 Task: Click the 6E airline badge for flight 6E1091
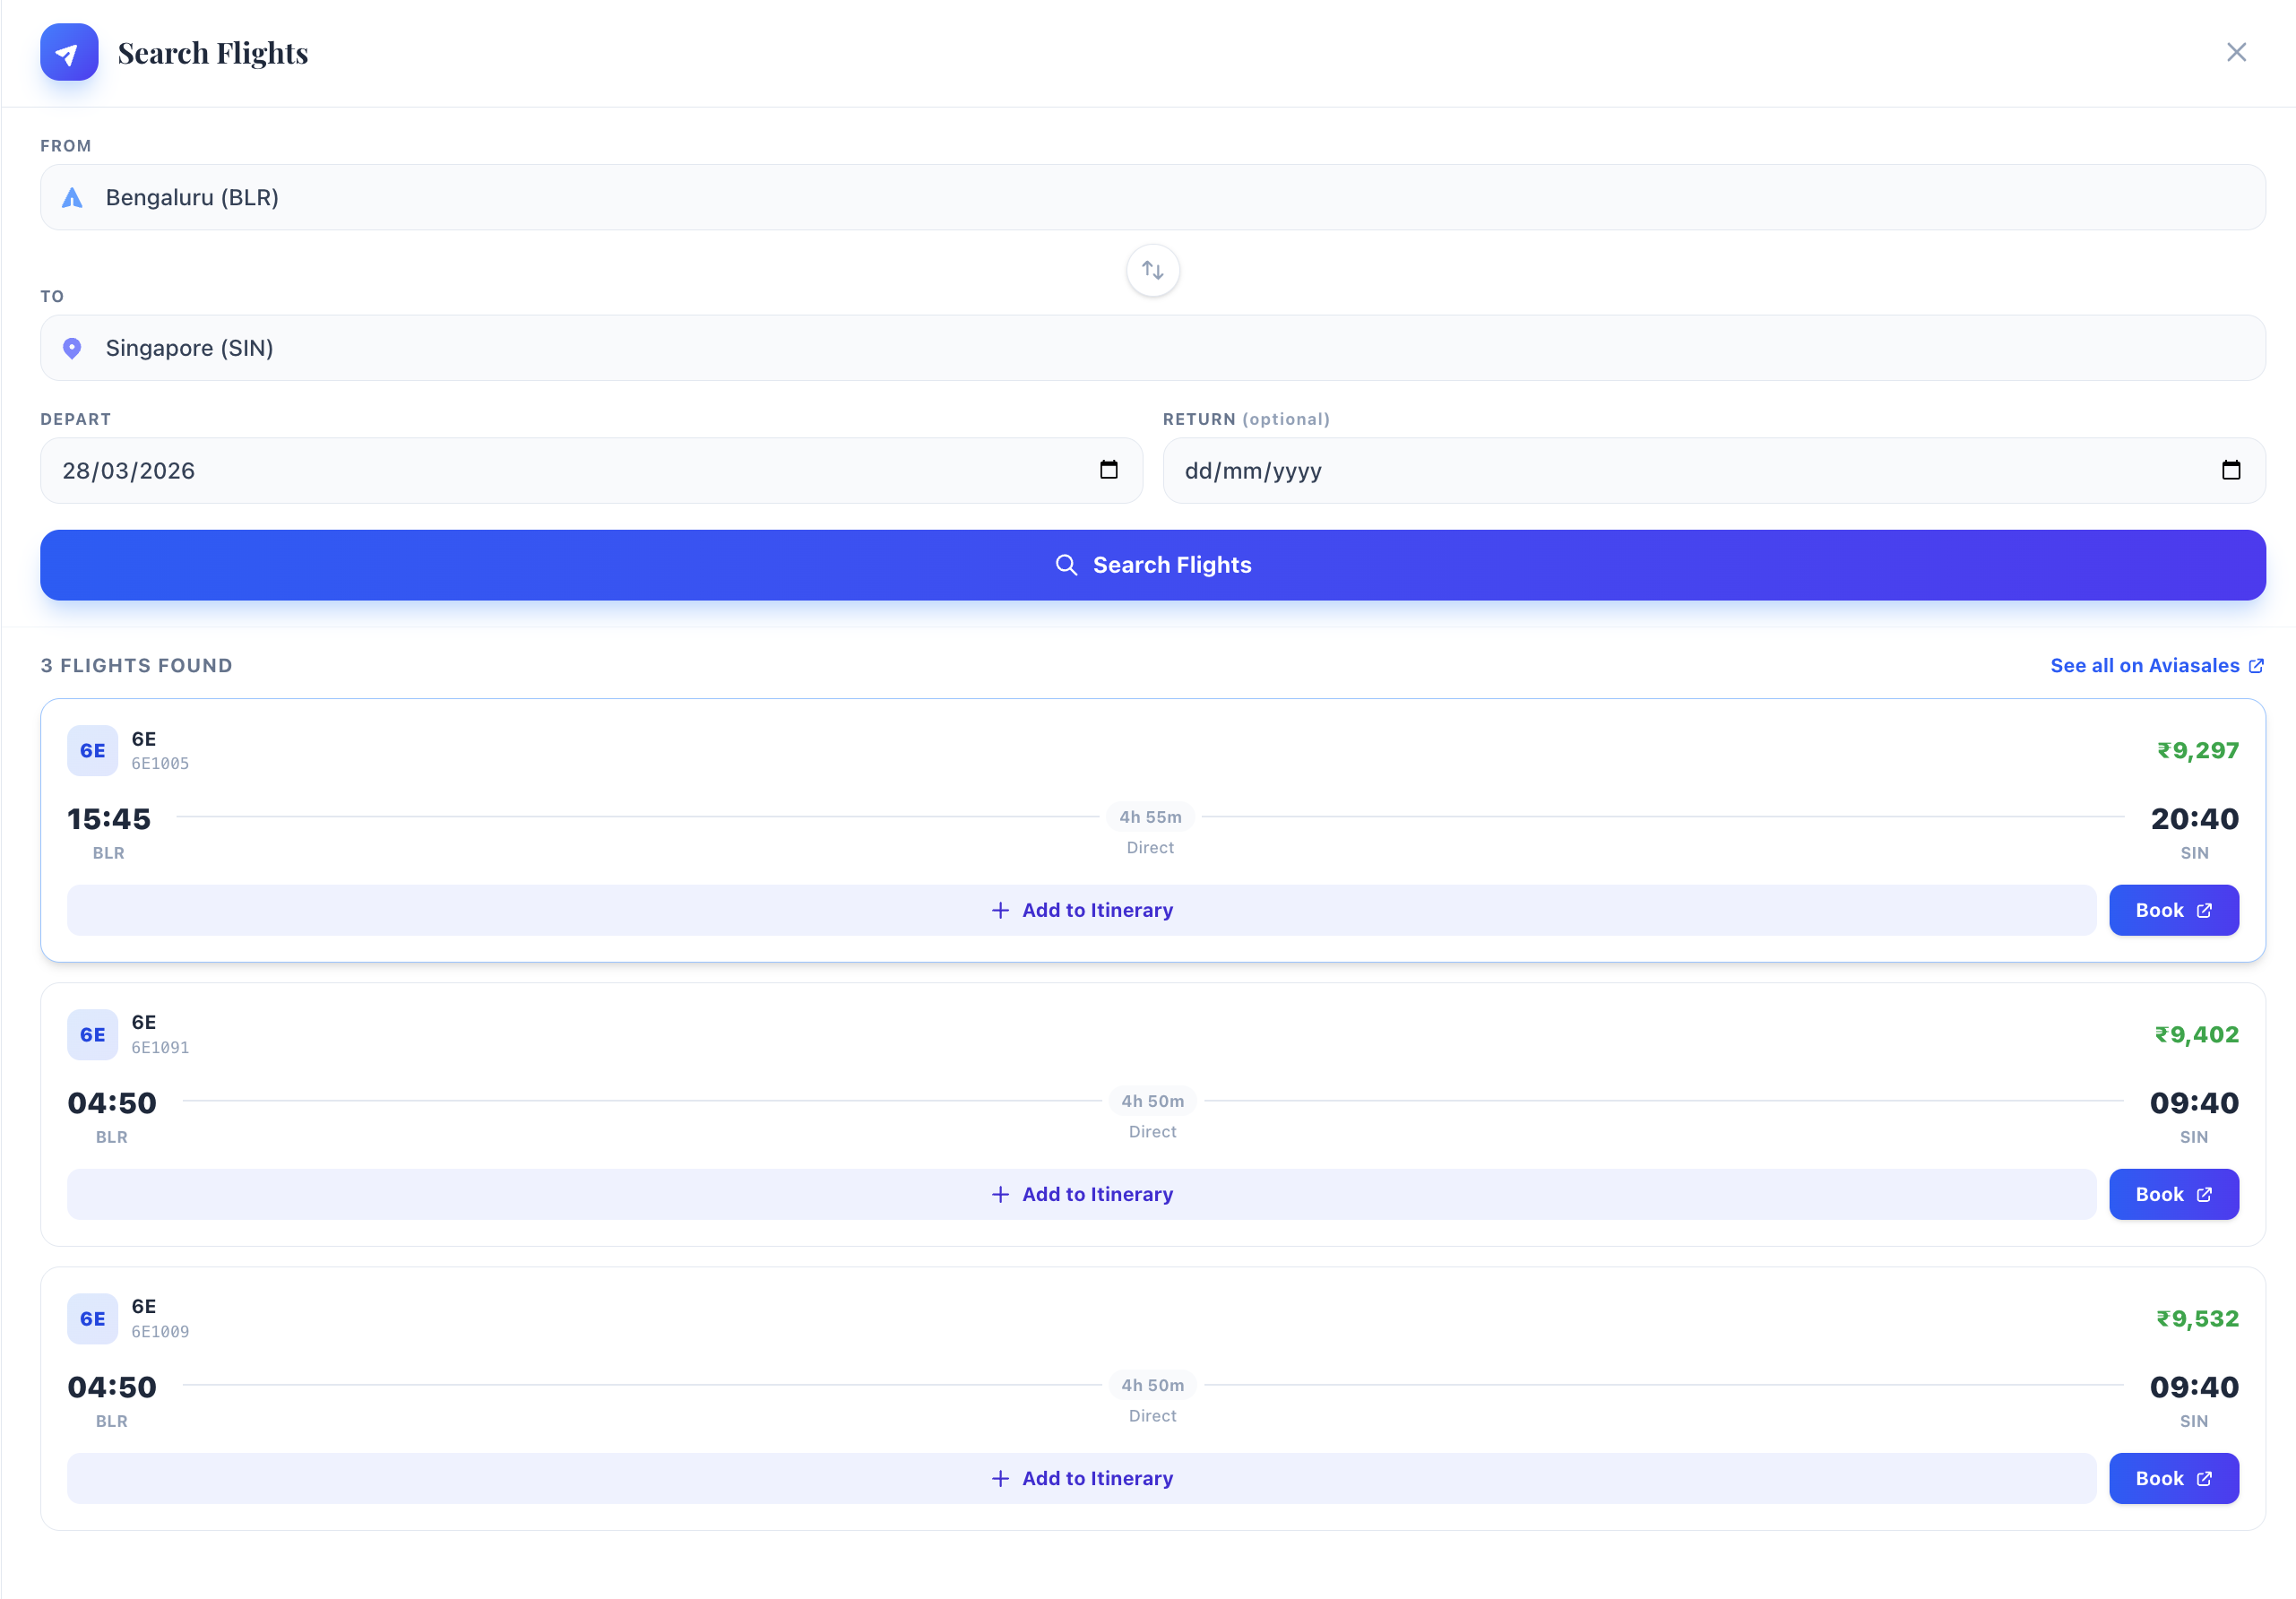point(92,1034)
